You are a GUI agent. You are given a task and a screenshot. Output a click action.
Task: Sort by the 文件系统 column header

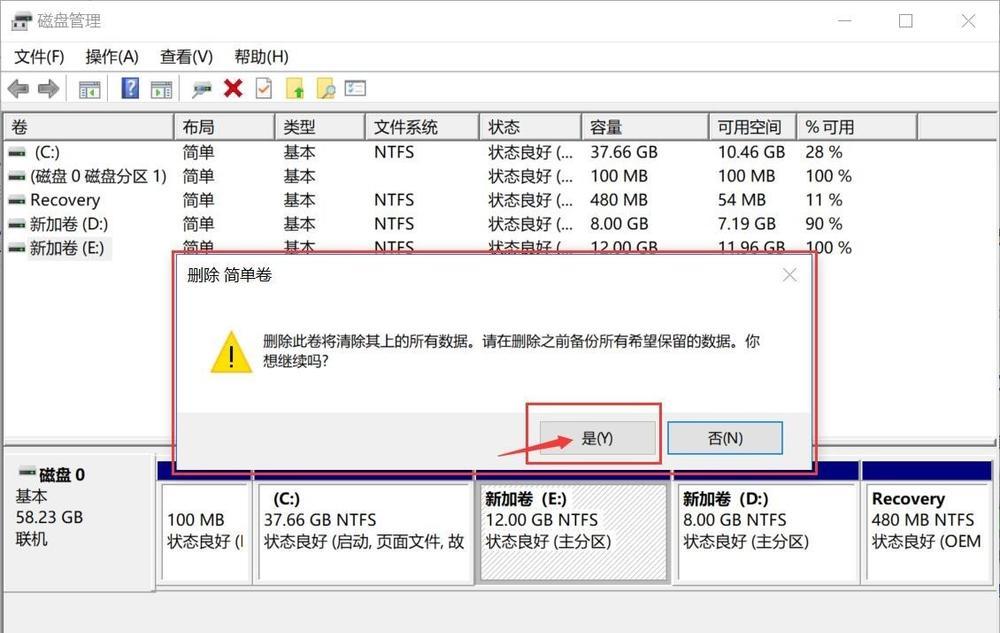click(422, 127)
